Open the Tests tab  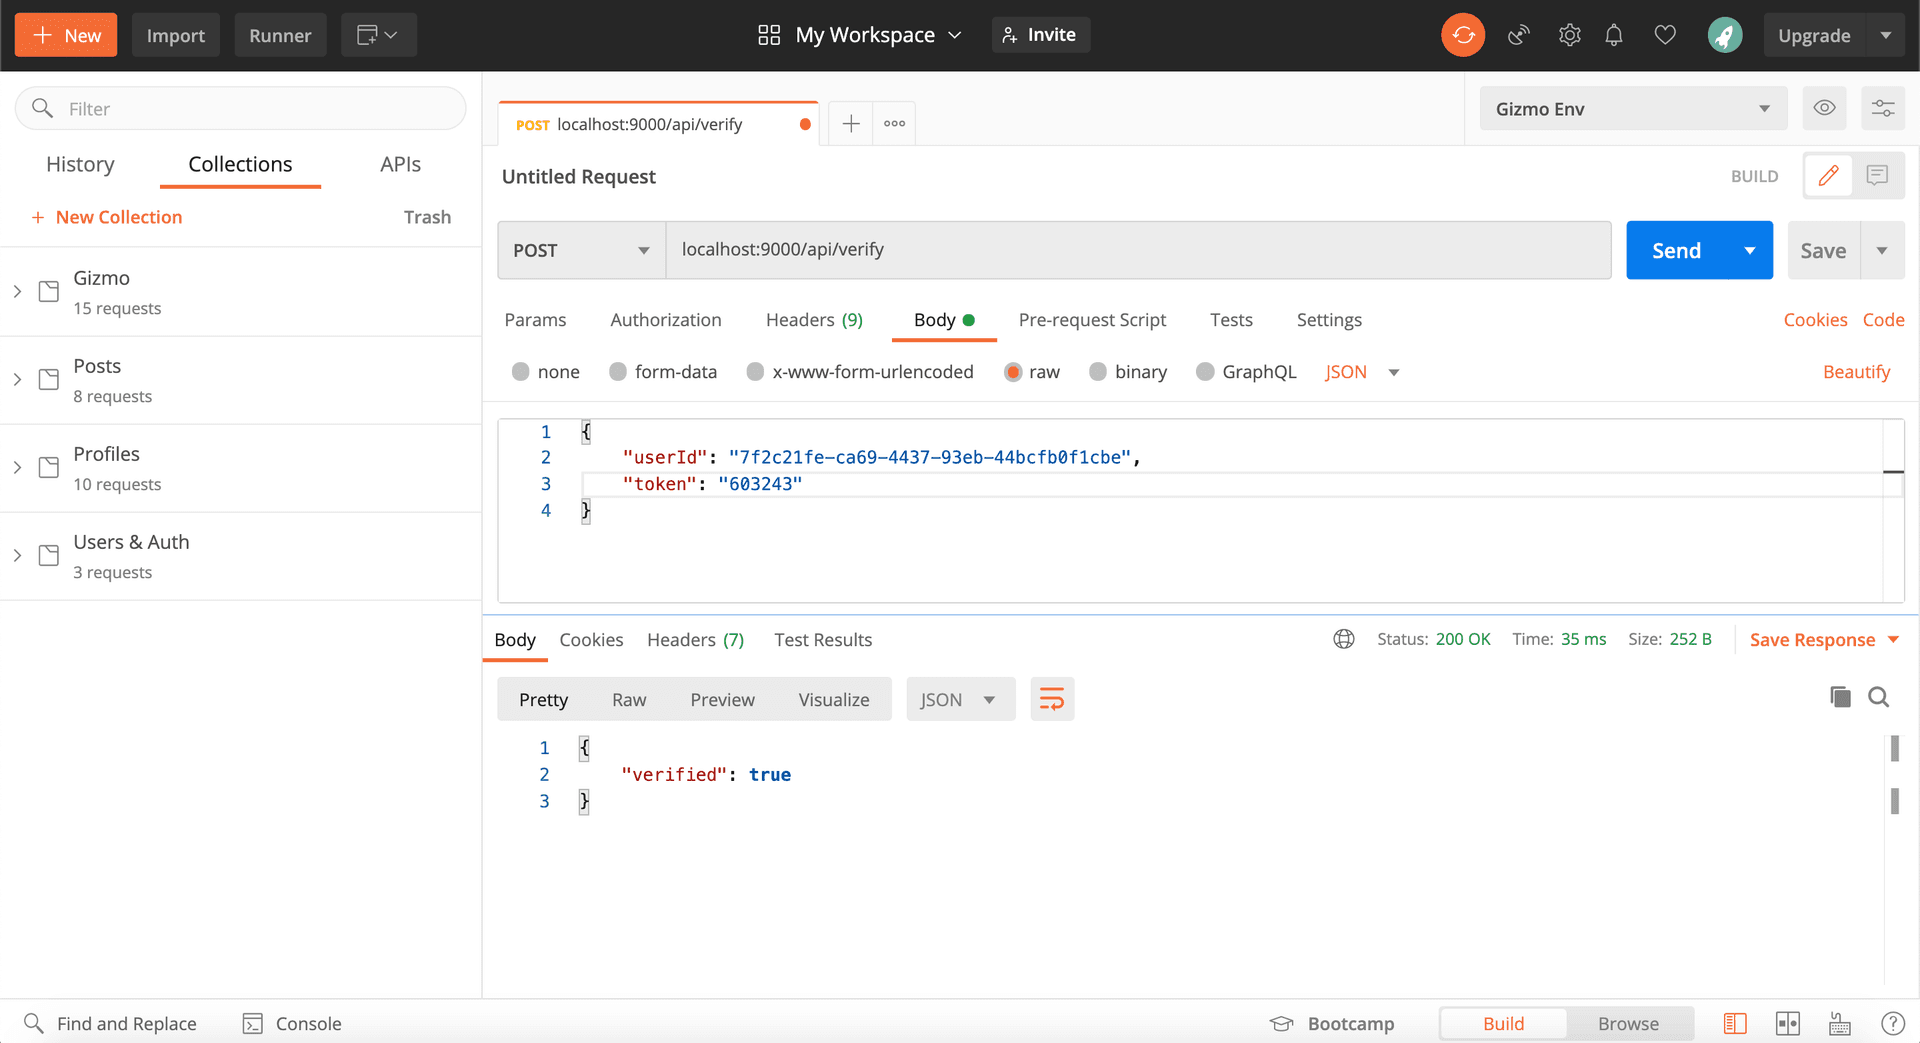point(1231,319)
